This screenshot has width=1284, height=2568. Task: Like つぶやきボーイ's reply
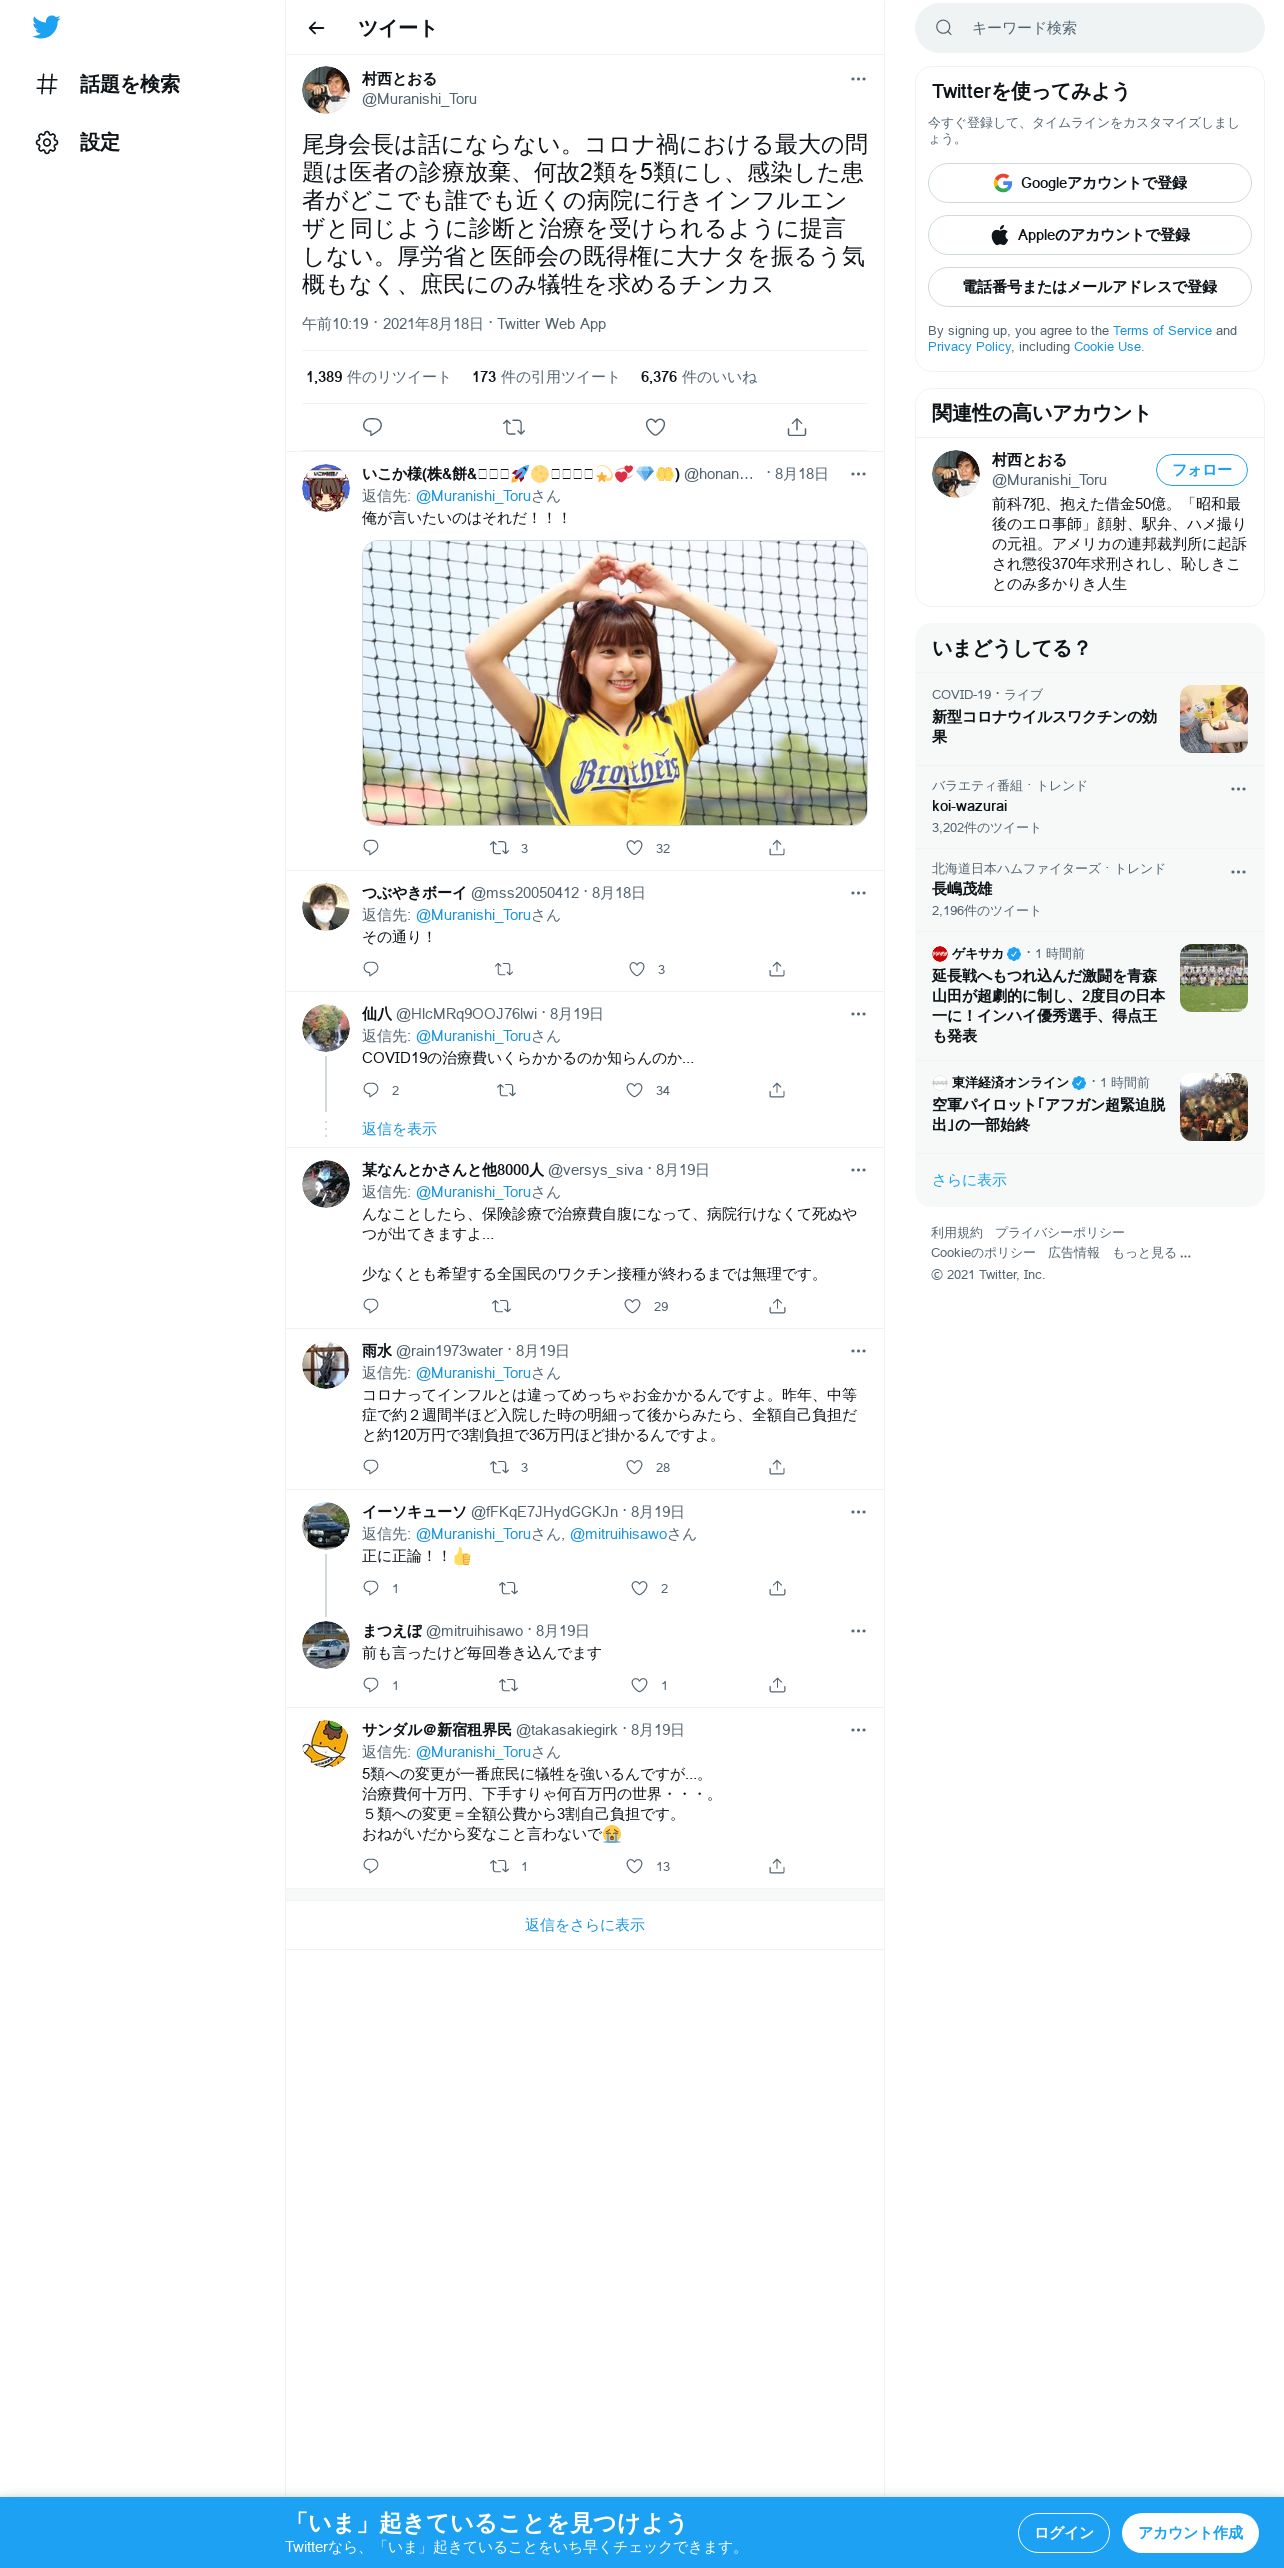pyautogui.click(x=637, y=969)
